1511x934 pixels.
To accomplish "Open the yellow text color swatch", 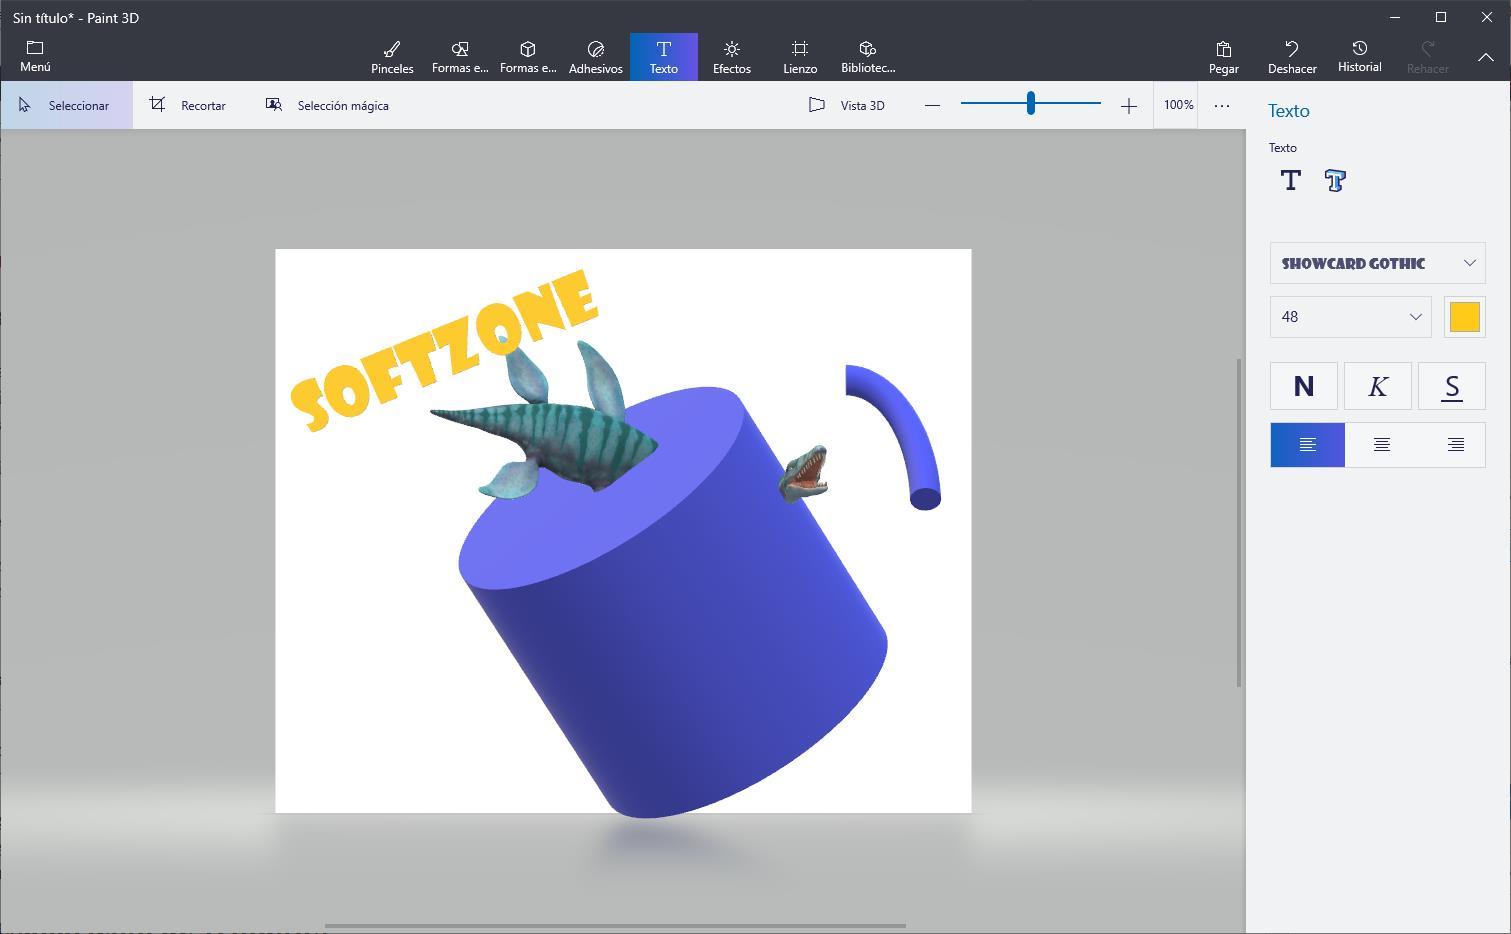I will 1465,317.
